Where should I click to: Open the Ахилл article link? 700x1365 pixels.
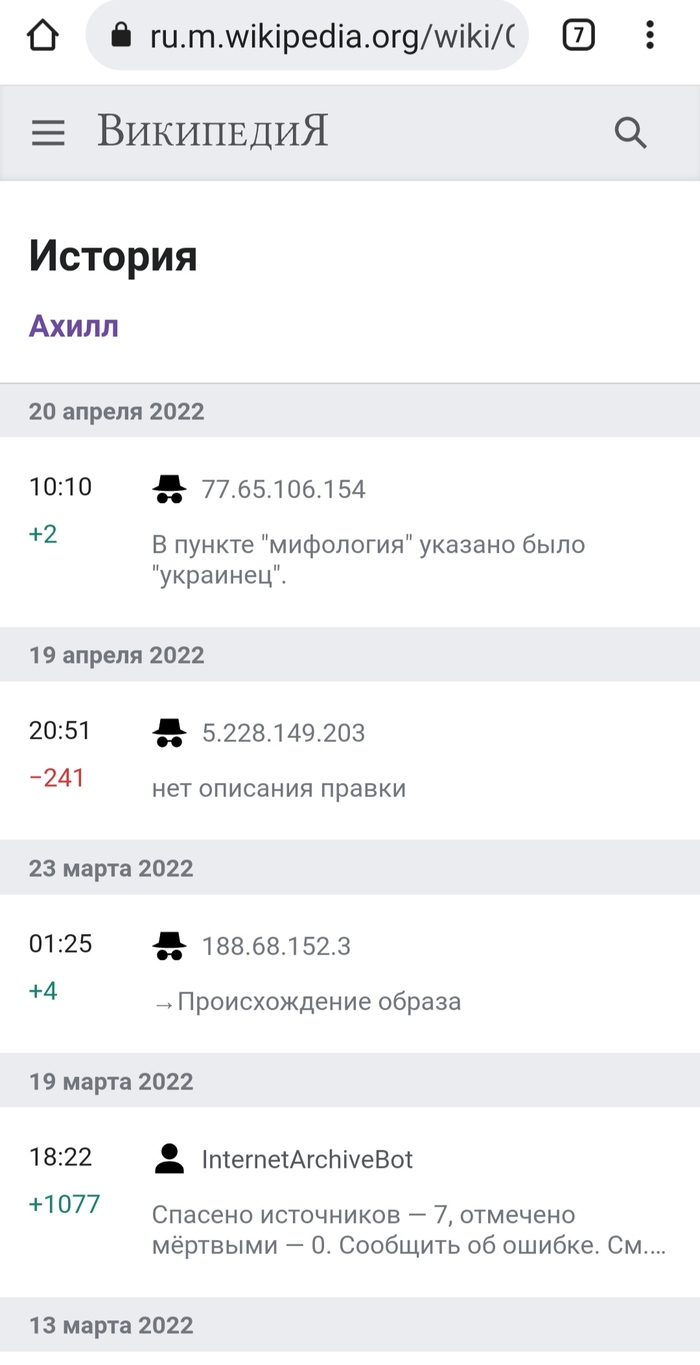74,326
